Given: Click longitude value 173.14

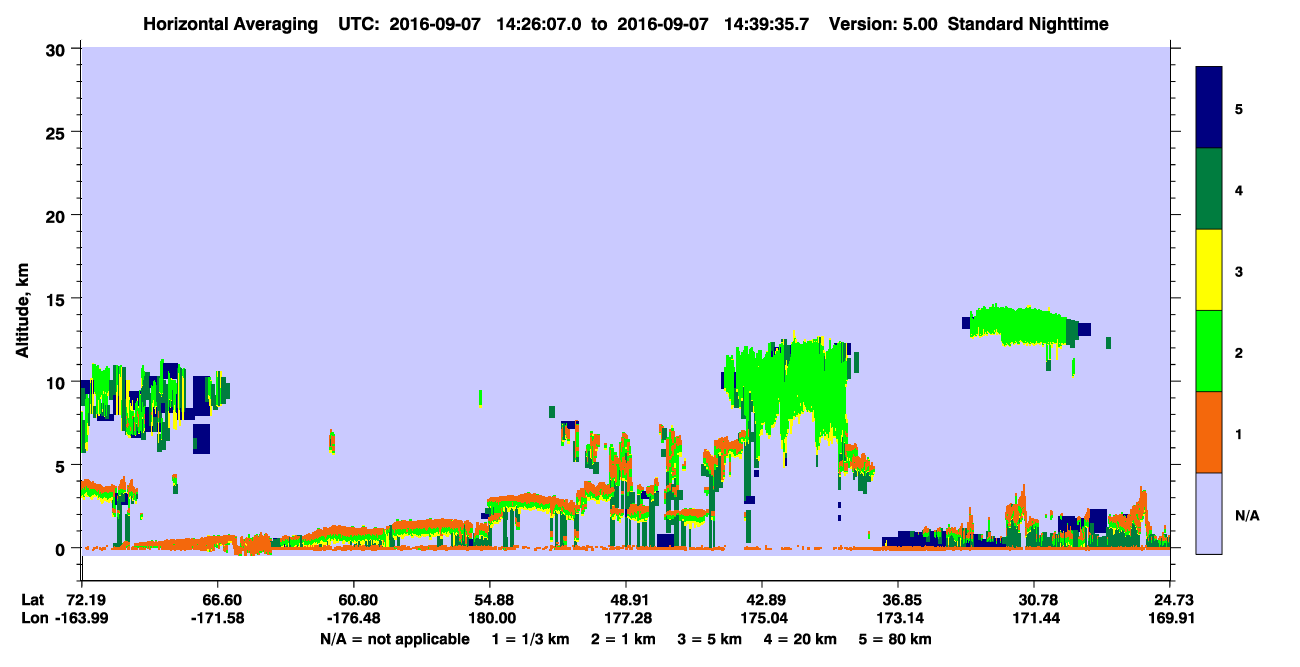Looking at the screenshot, I should pyautogui.click(x=898, y=619).
